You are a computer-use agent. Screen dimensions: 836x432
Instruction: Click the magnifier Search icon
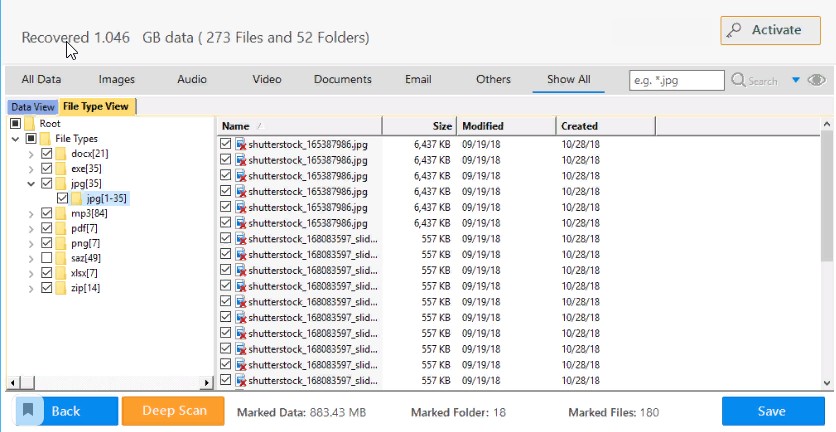coord(739,80)
